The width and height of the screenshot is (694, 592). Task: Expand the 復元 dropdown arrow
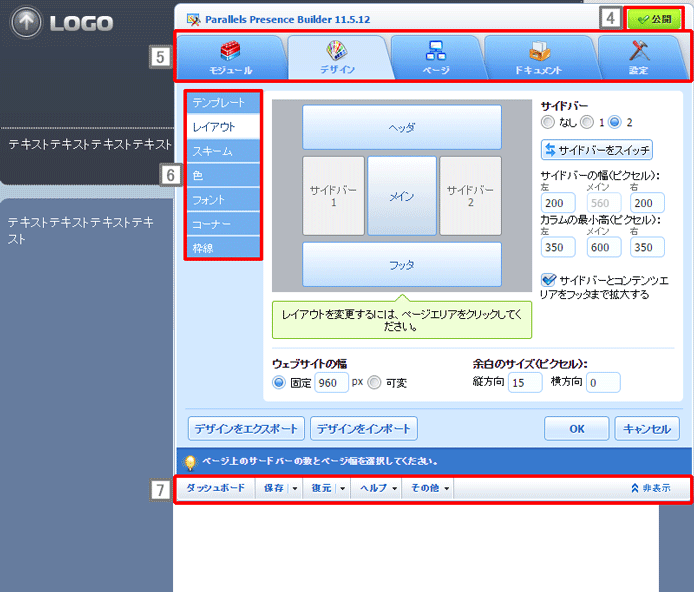click(343, 489)
